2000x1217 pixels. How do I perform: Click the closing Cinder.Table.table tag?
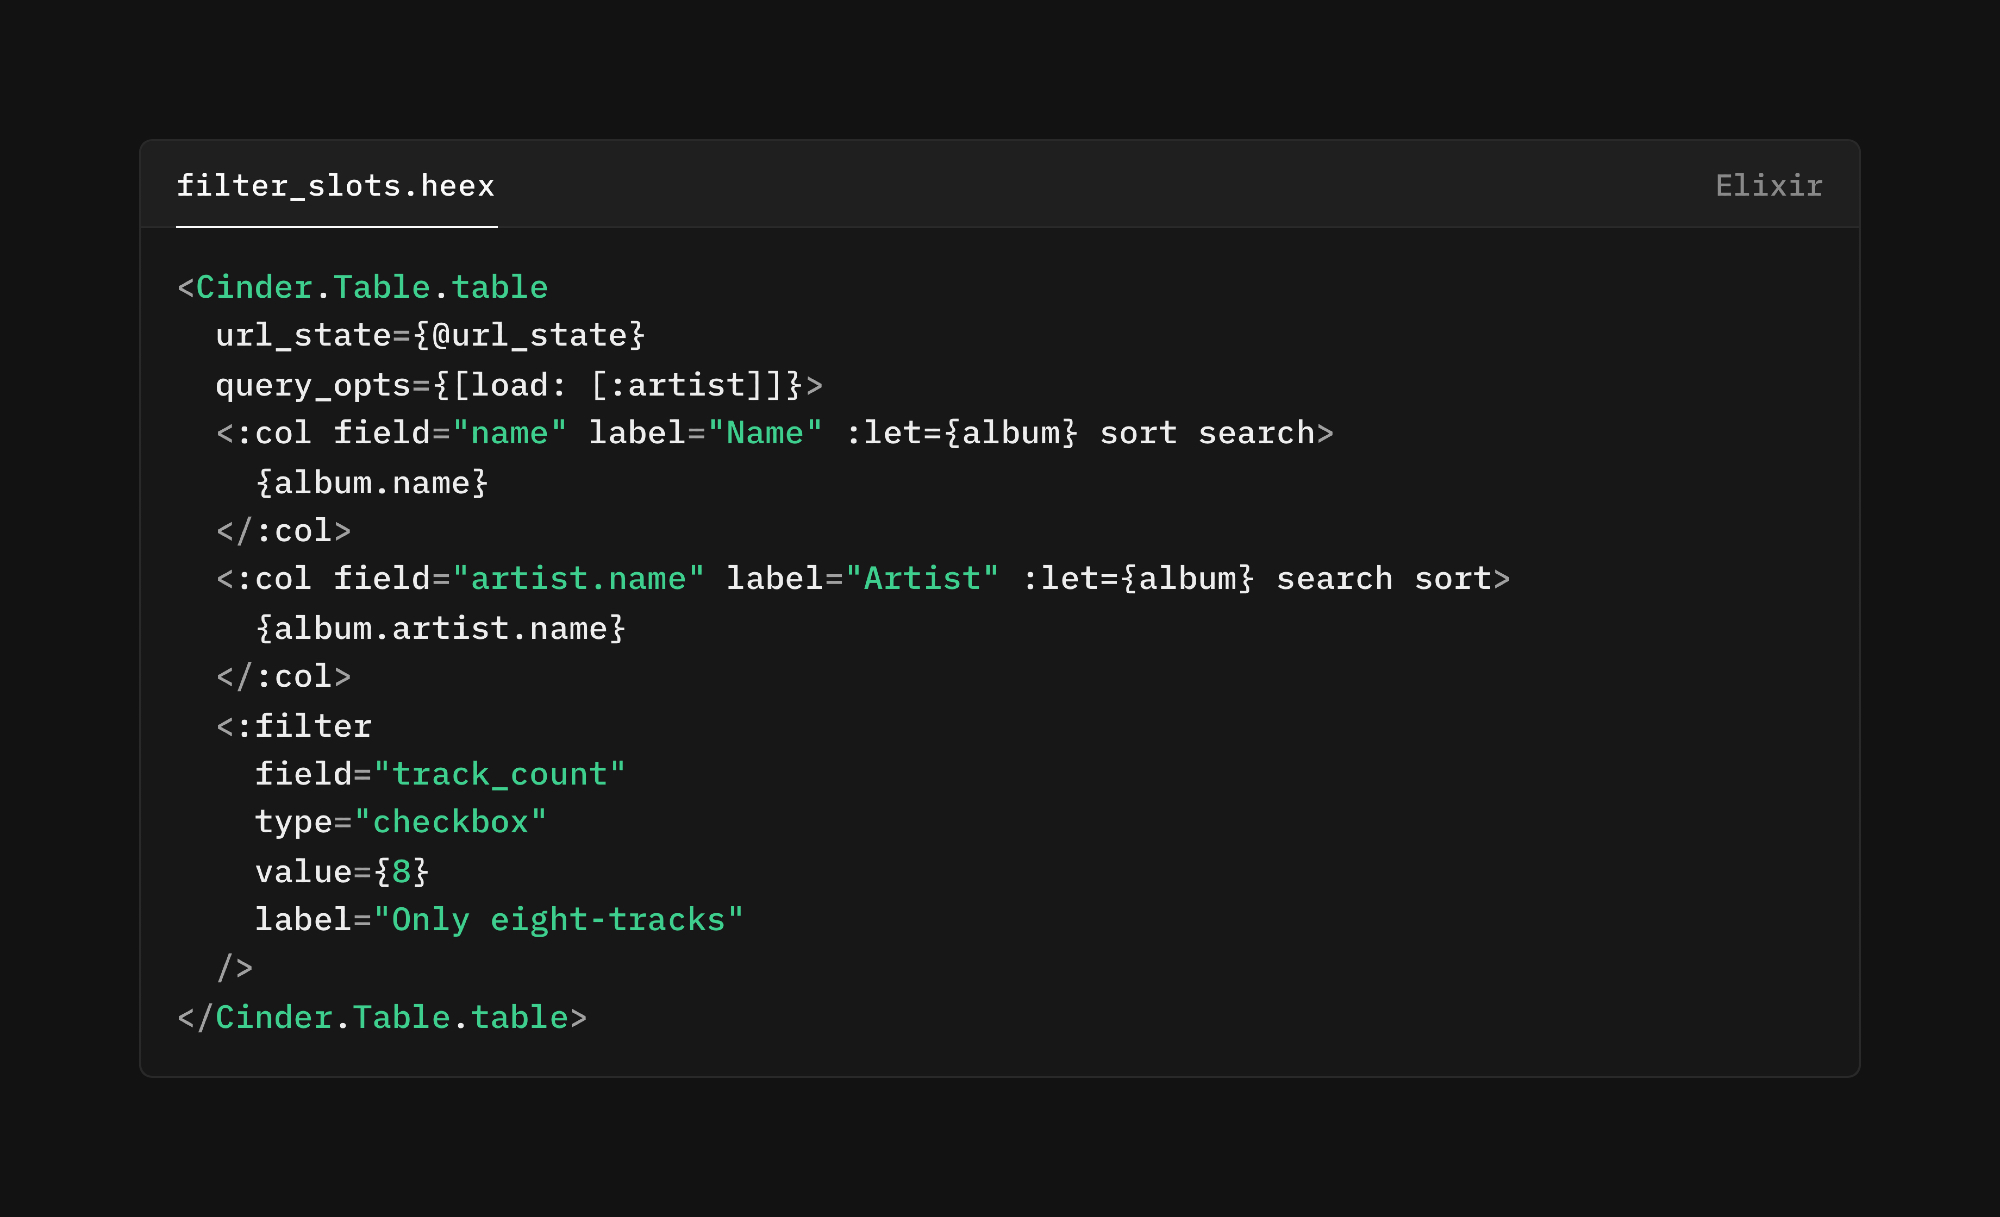click(382, 1018)
